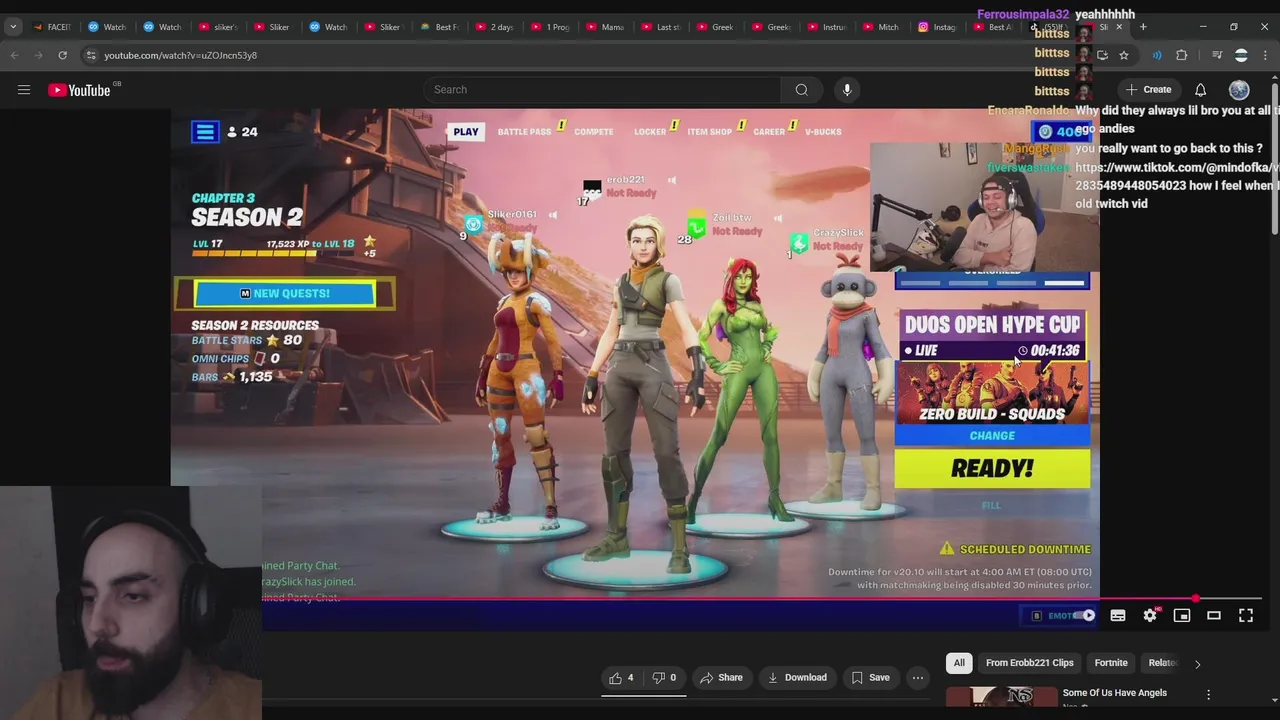Share the video
This screenshot has width=1280, height=720.
(721, 677)
